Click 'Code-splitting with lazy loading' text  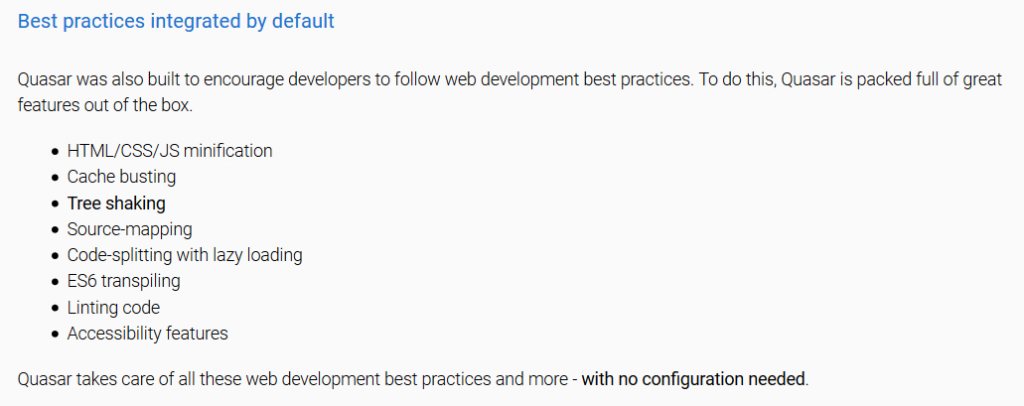point(185,255)
